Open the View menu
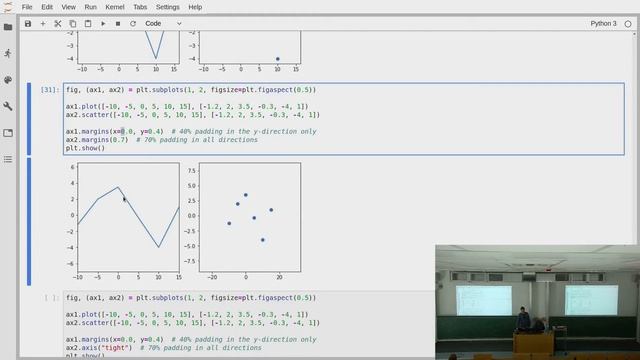The image size is (640, 360). 69,7
